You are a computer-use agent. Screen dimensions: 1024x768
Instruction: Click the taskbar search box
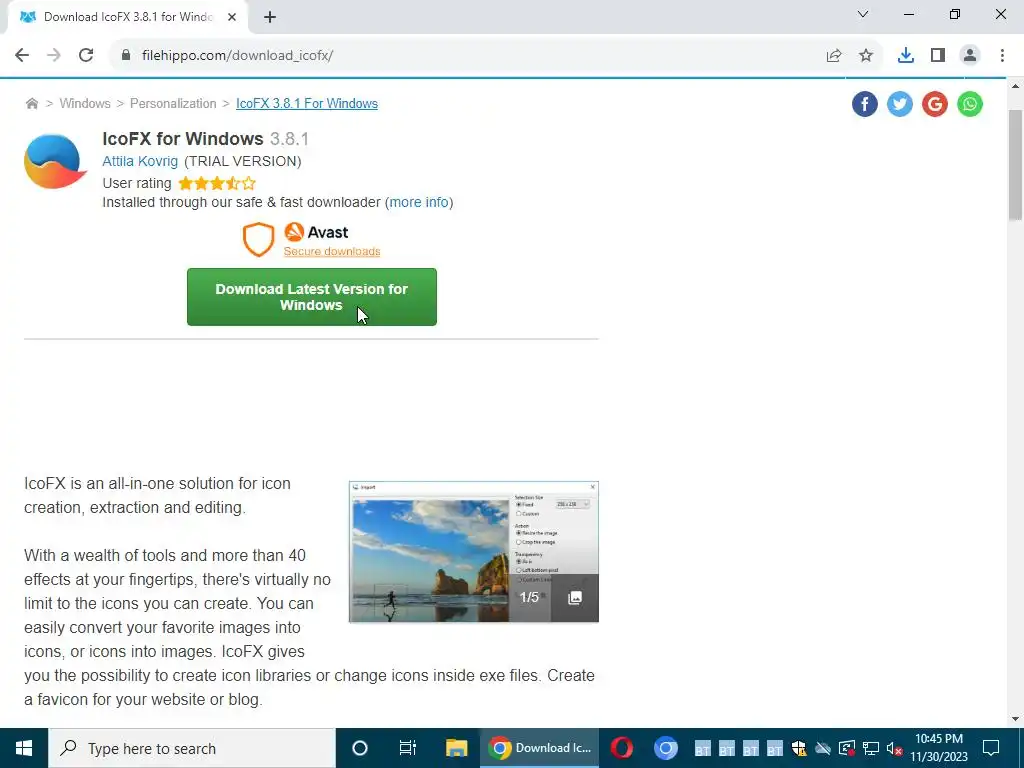point(191,748)
